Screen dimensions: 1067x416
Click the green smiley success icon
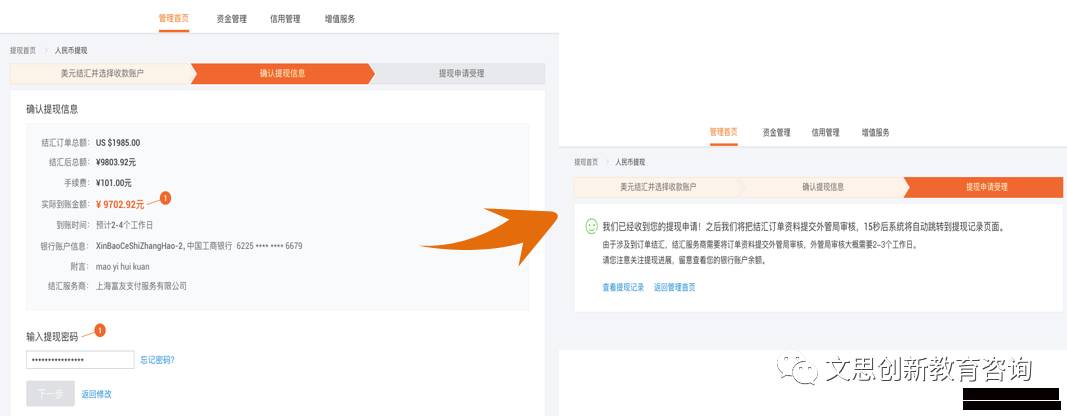click(591, 227)
